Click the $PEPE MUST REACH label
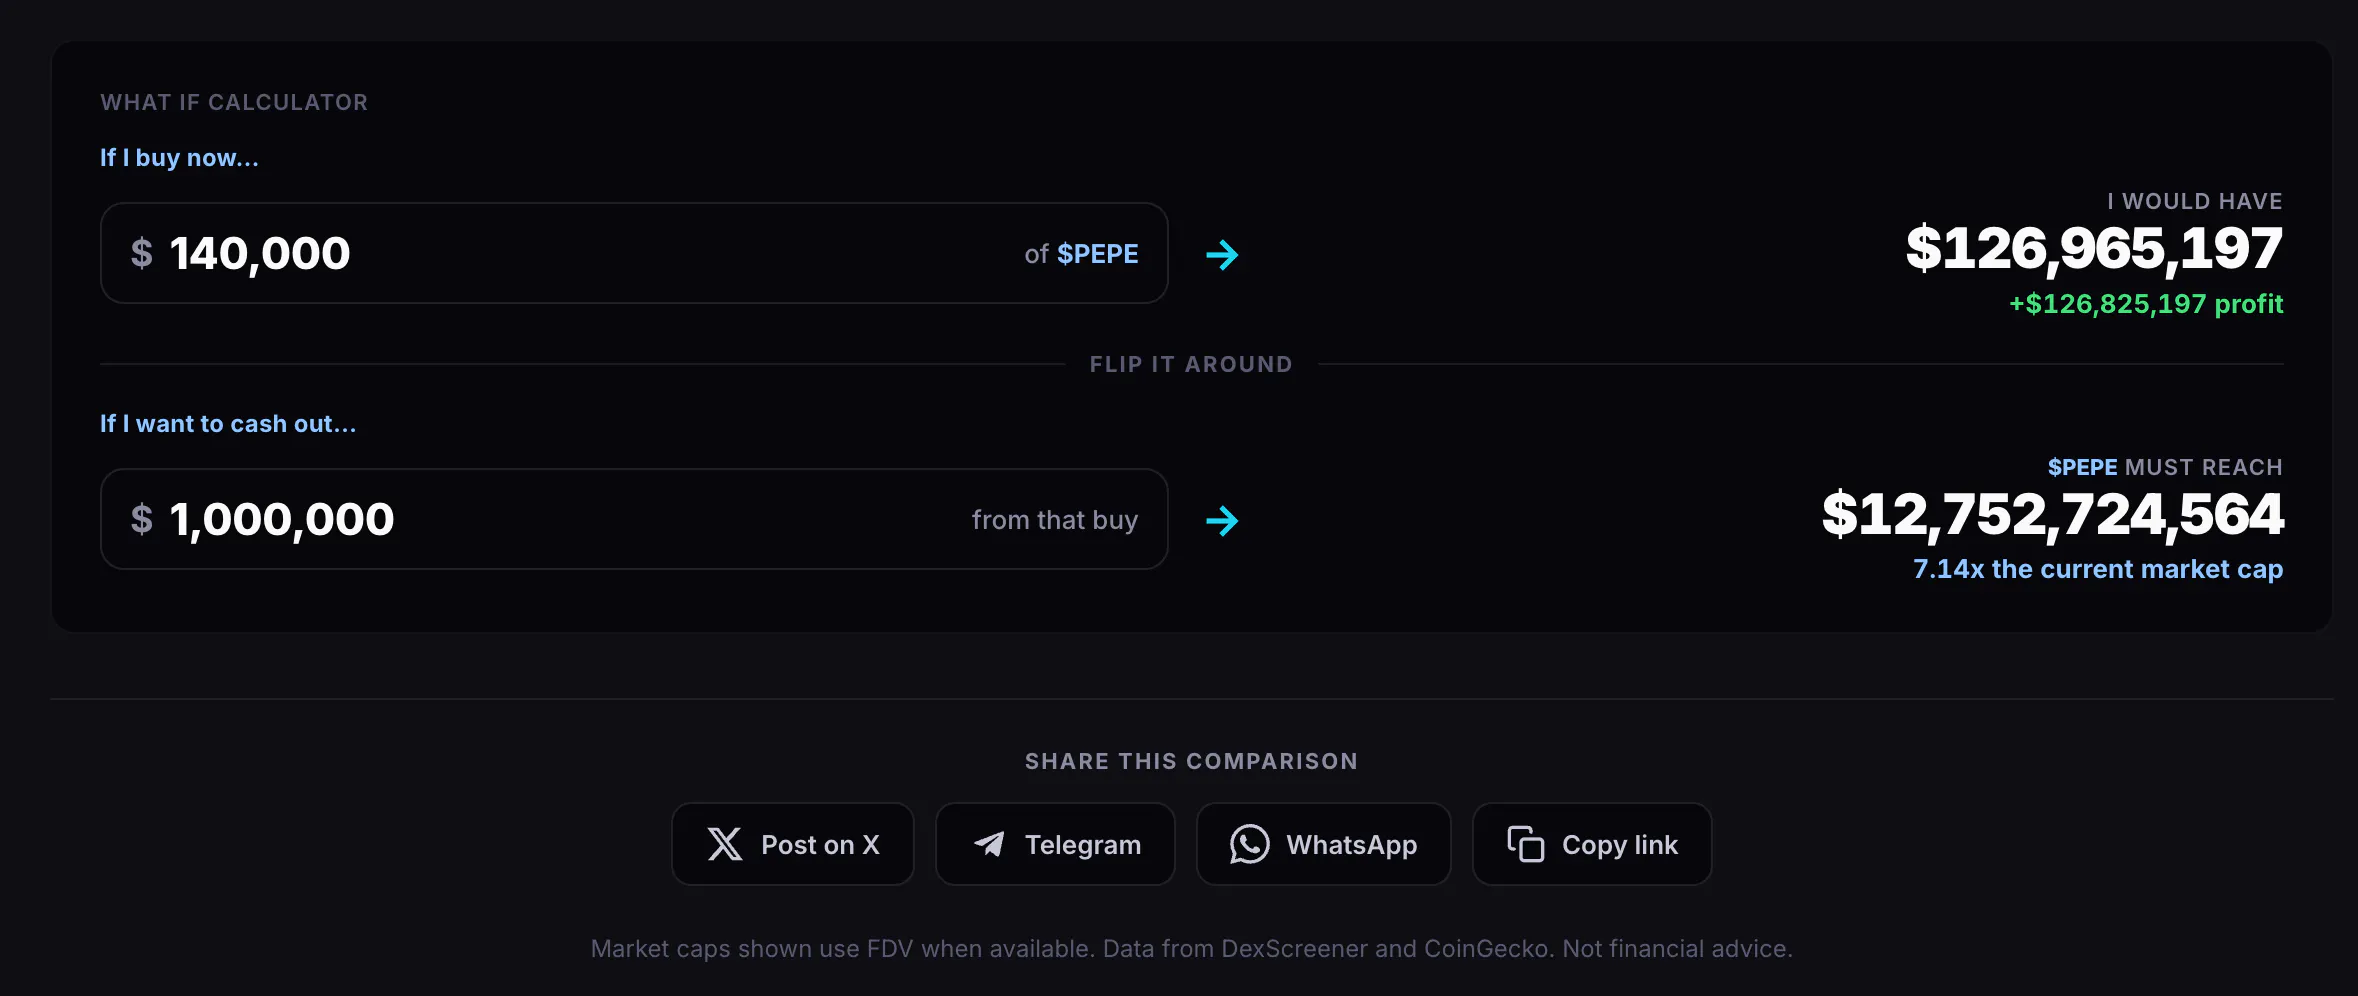 (x=2165, y=467)
